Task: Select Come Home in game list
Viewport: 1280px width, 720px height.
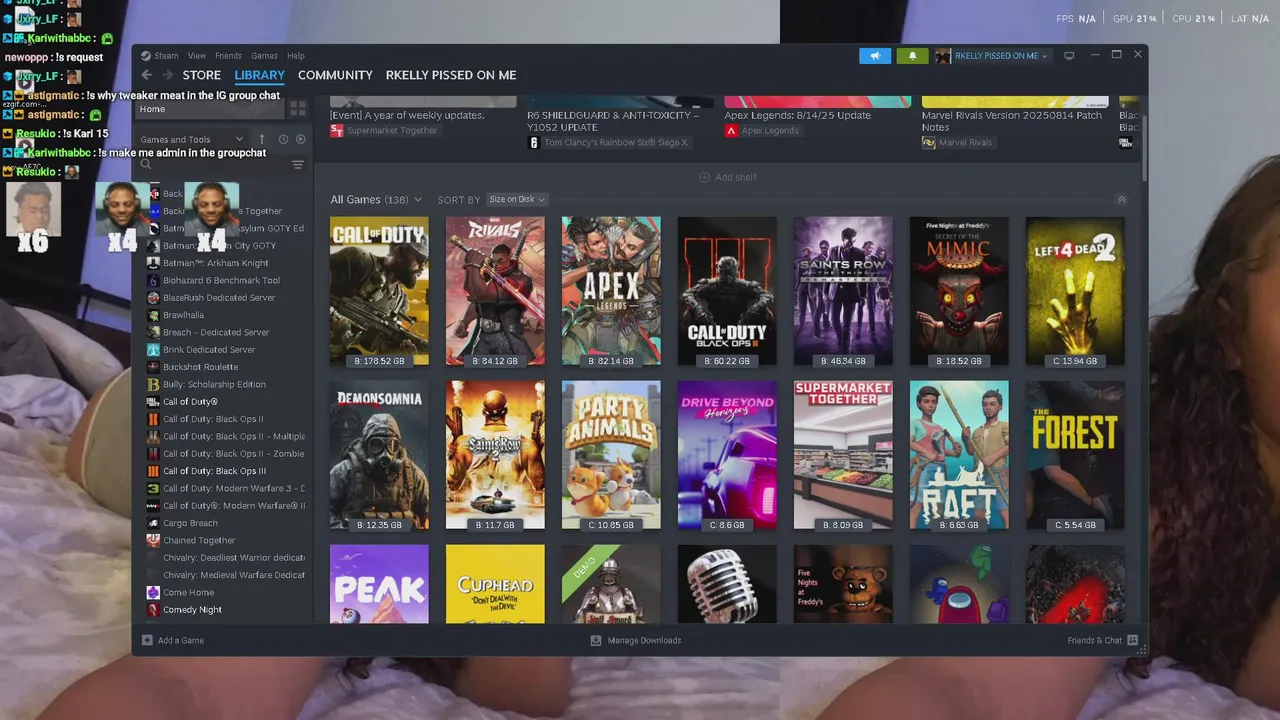Action: point(188,592)
